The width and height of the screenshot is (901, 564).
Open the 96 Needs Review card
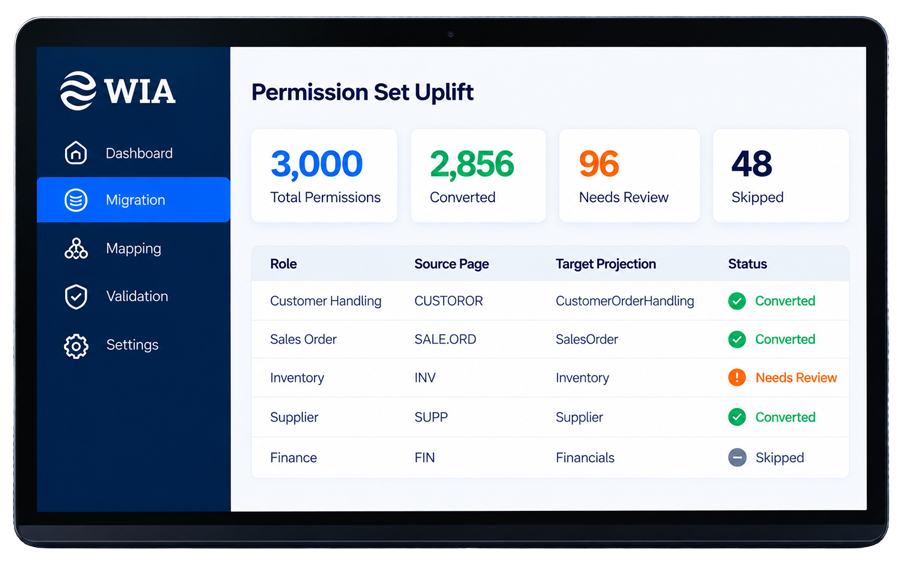[629, 176]
